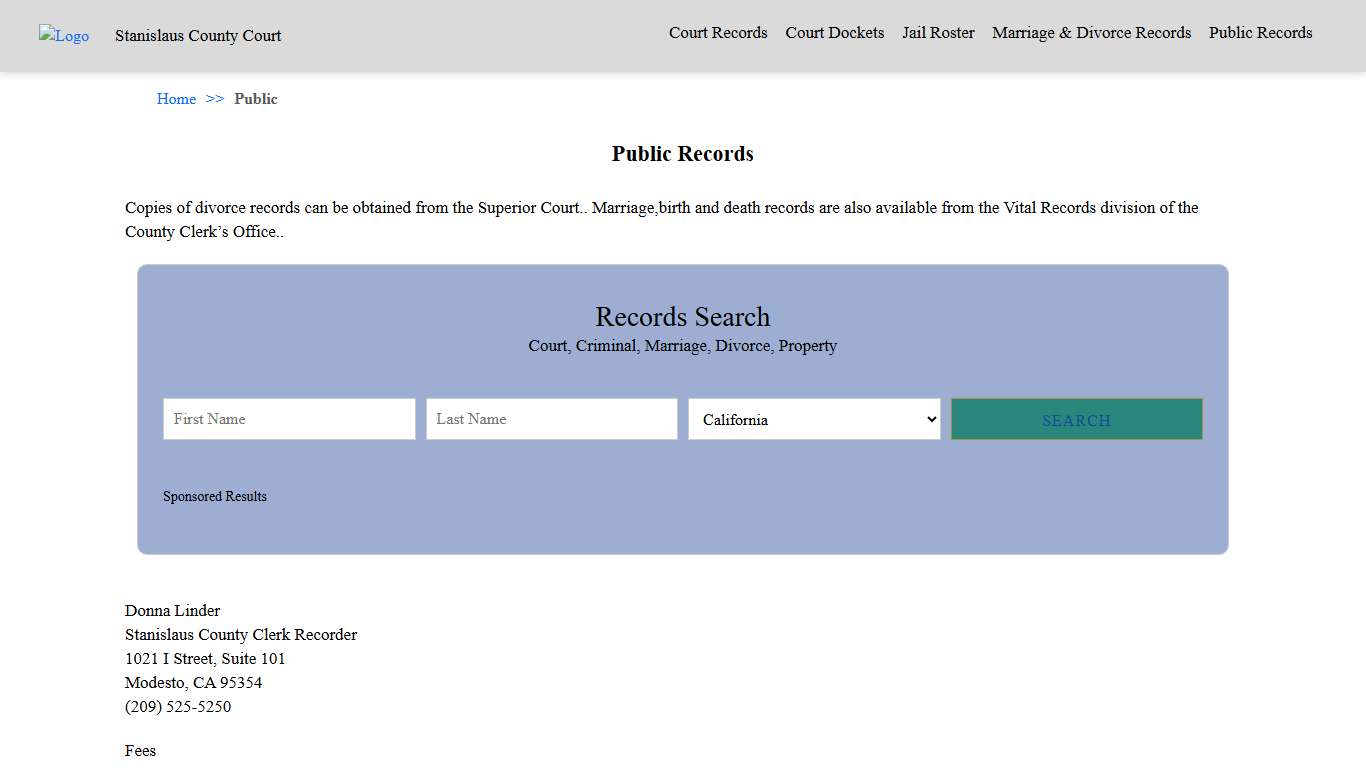Screen dimensions: 1366x768
Task: Open the Court Records menu item
Action: 718,33
